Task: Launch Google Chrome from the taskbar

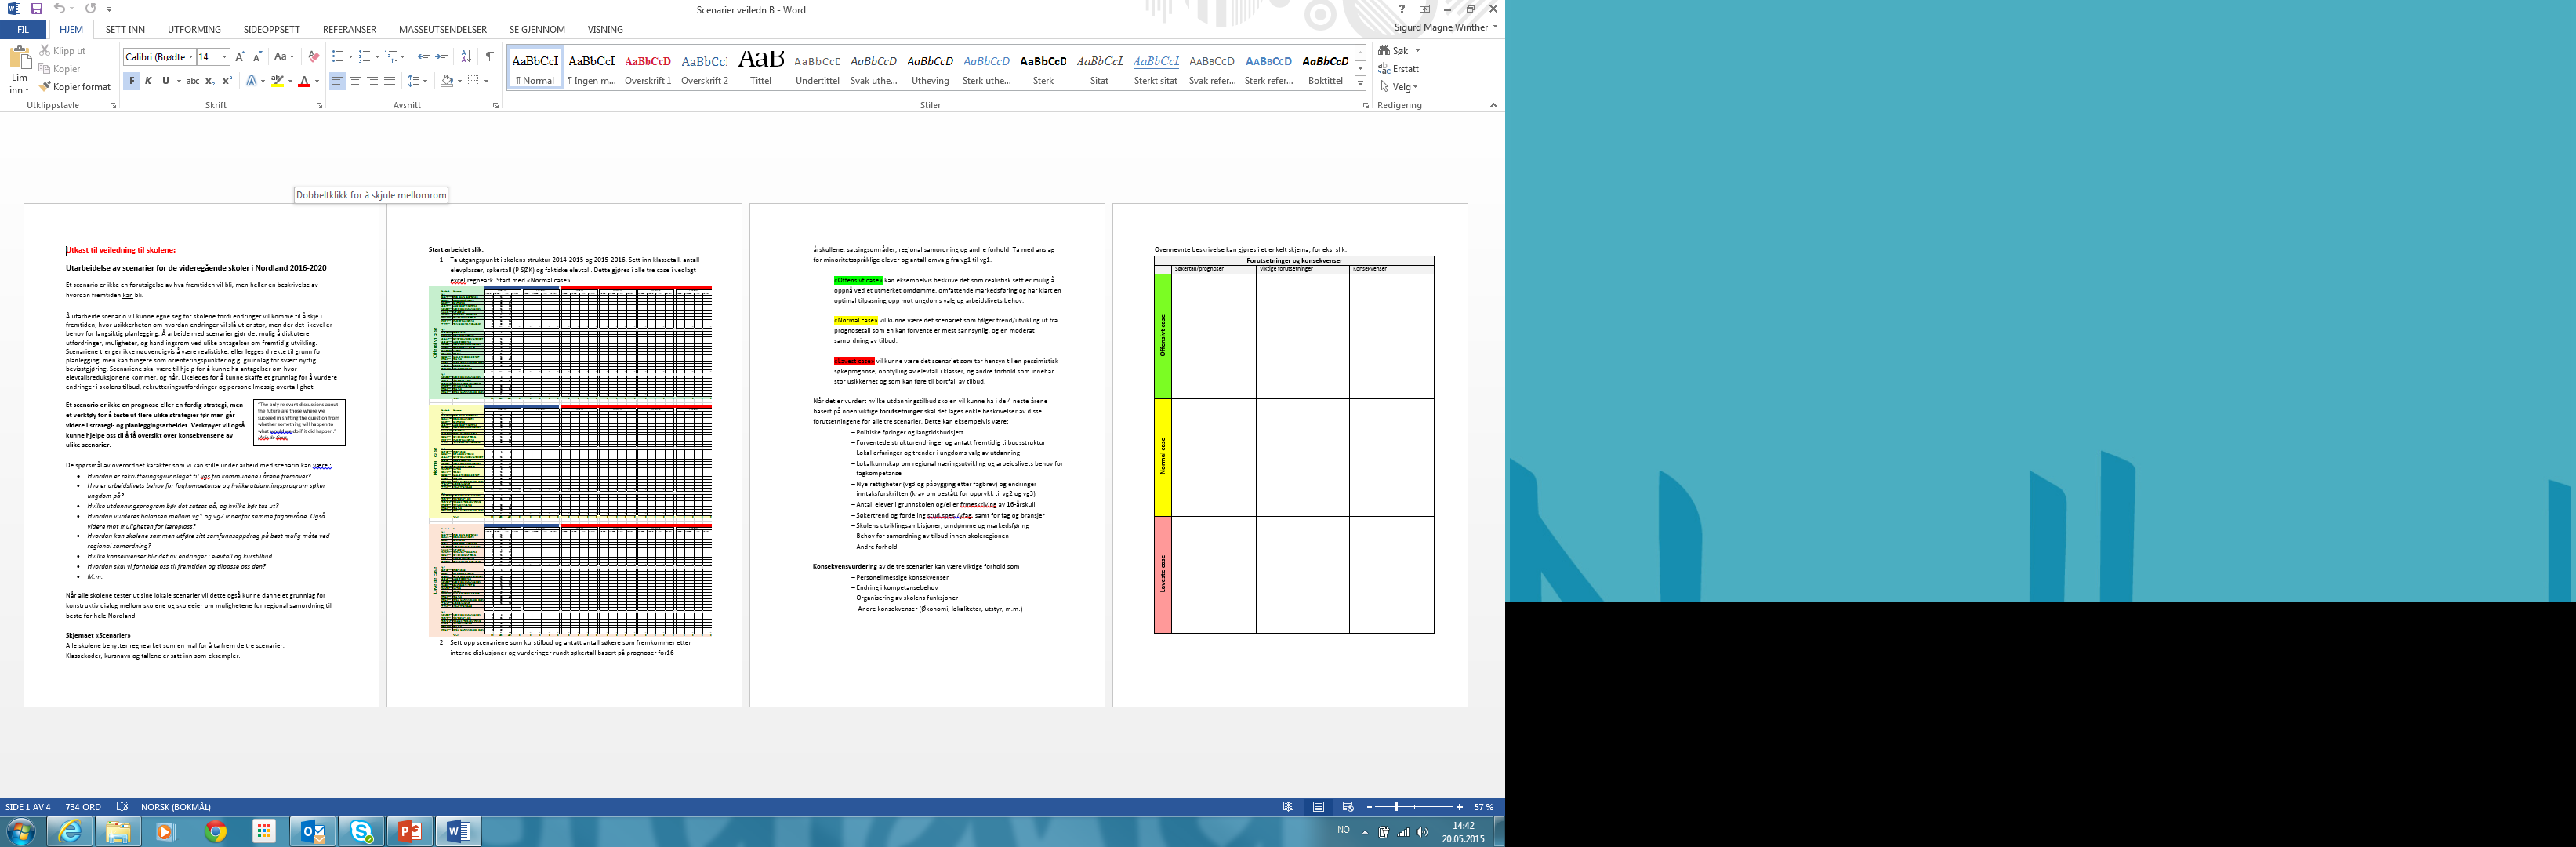Action: pyautogui.click(x=215, y=831)
